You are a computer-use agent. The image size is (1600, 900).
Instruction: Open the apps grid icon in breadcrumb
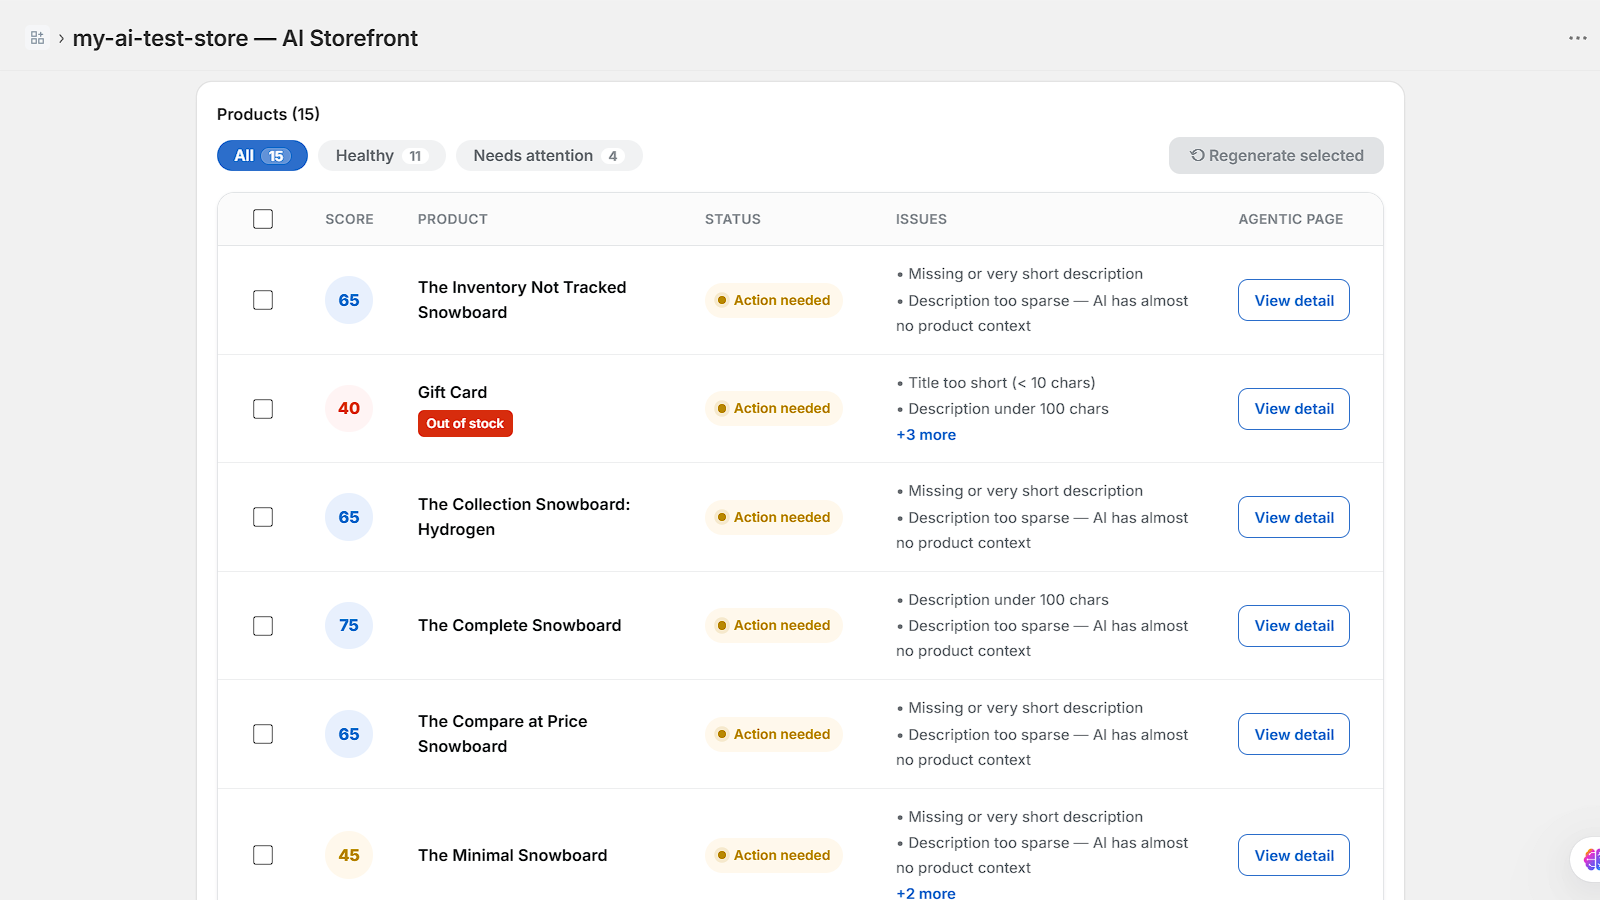pos(37,38)
